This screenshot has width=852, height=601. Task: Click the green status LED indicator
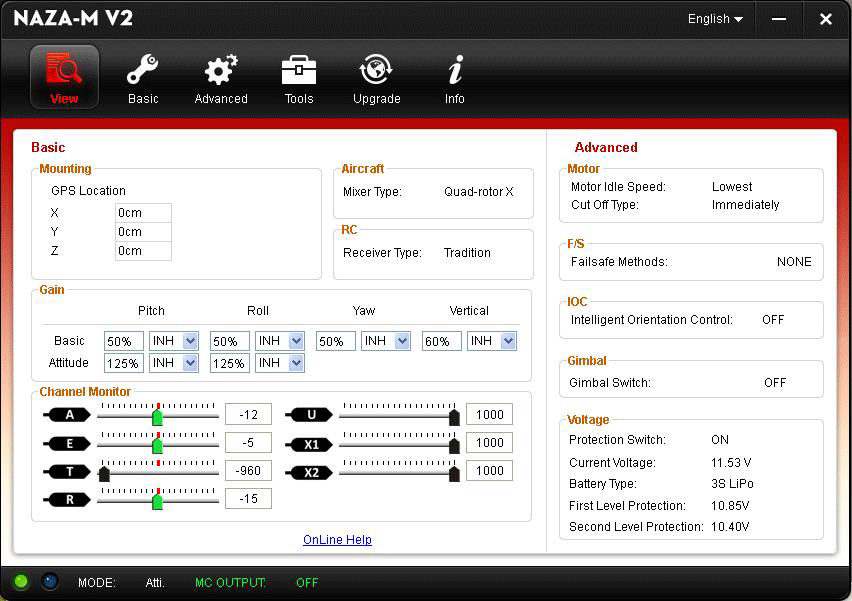pyautogui.click(x=21, y=581)
